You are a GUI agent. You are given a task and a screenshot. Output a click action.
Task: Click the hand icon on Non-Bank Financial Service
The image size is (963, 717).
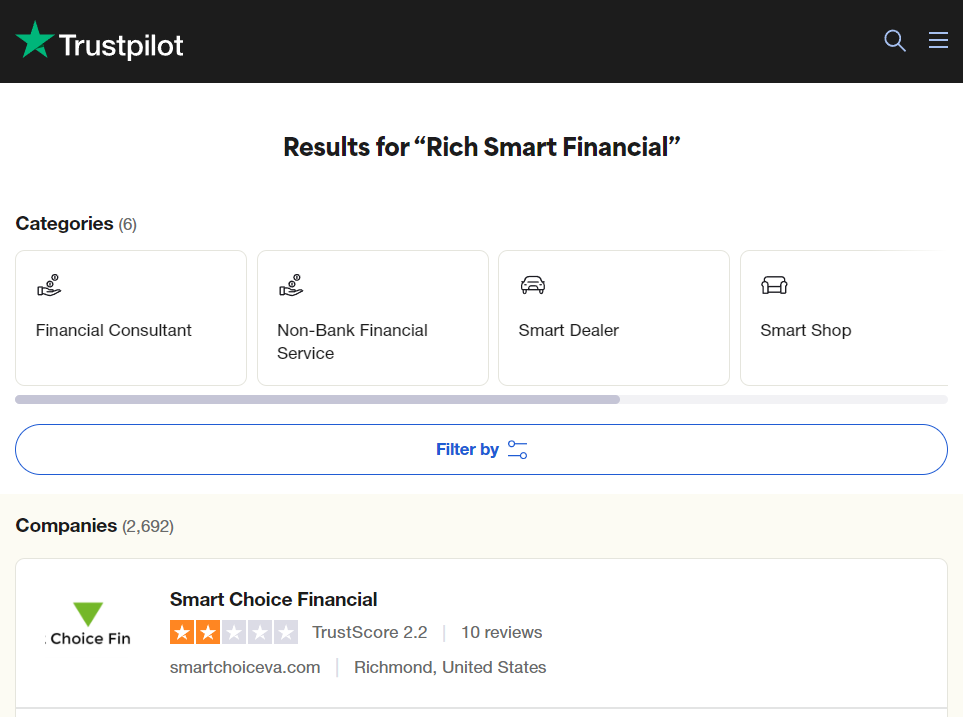(290, 285)
